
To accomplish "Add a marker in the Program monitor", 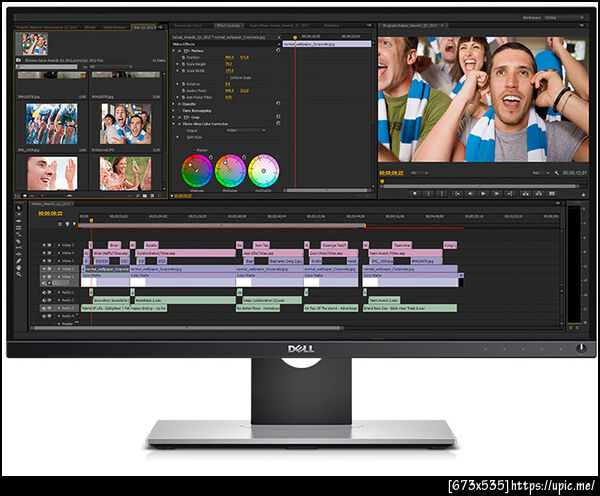I will coord(415,194).
